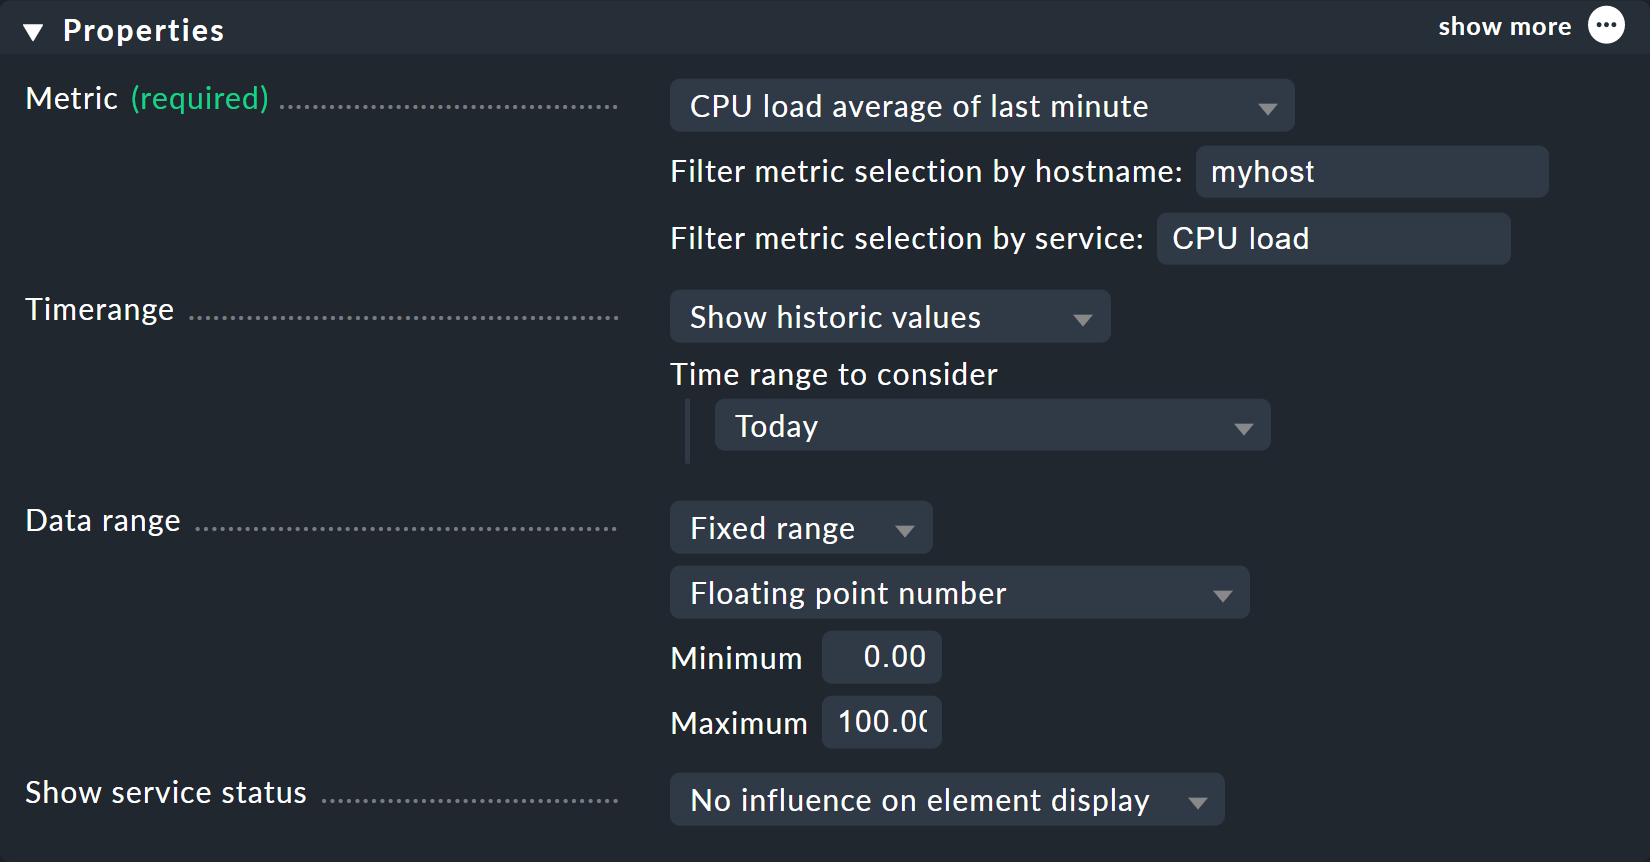Click the arrow on the Floating point number dropdown
Image resolution: width=1650 pixels, height=862 pixels.
pyautogui.click(x=1222, y=595)
